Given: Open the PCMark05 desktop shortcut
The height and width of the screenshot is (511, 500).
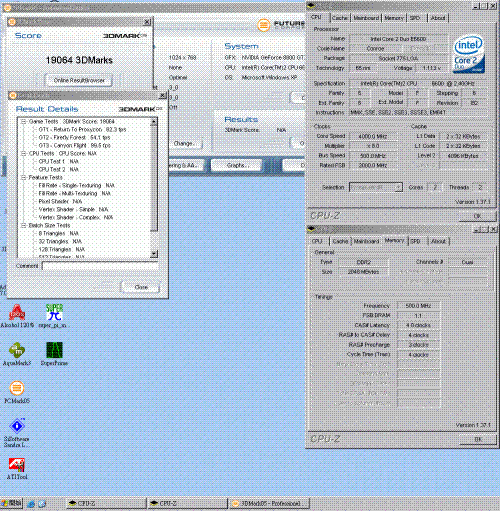Looking at the screenshot, I should pos(17,392).
